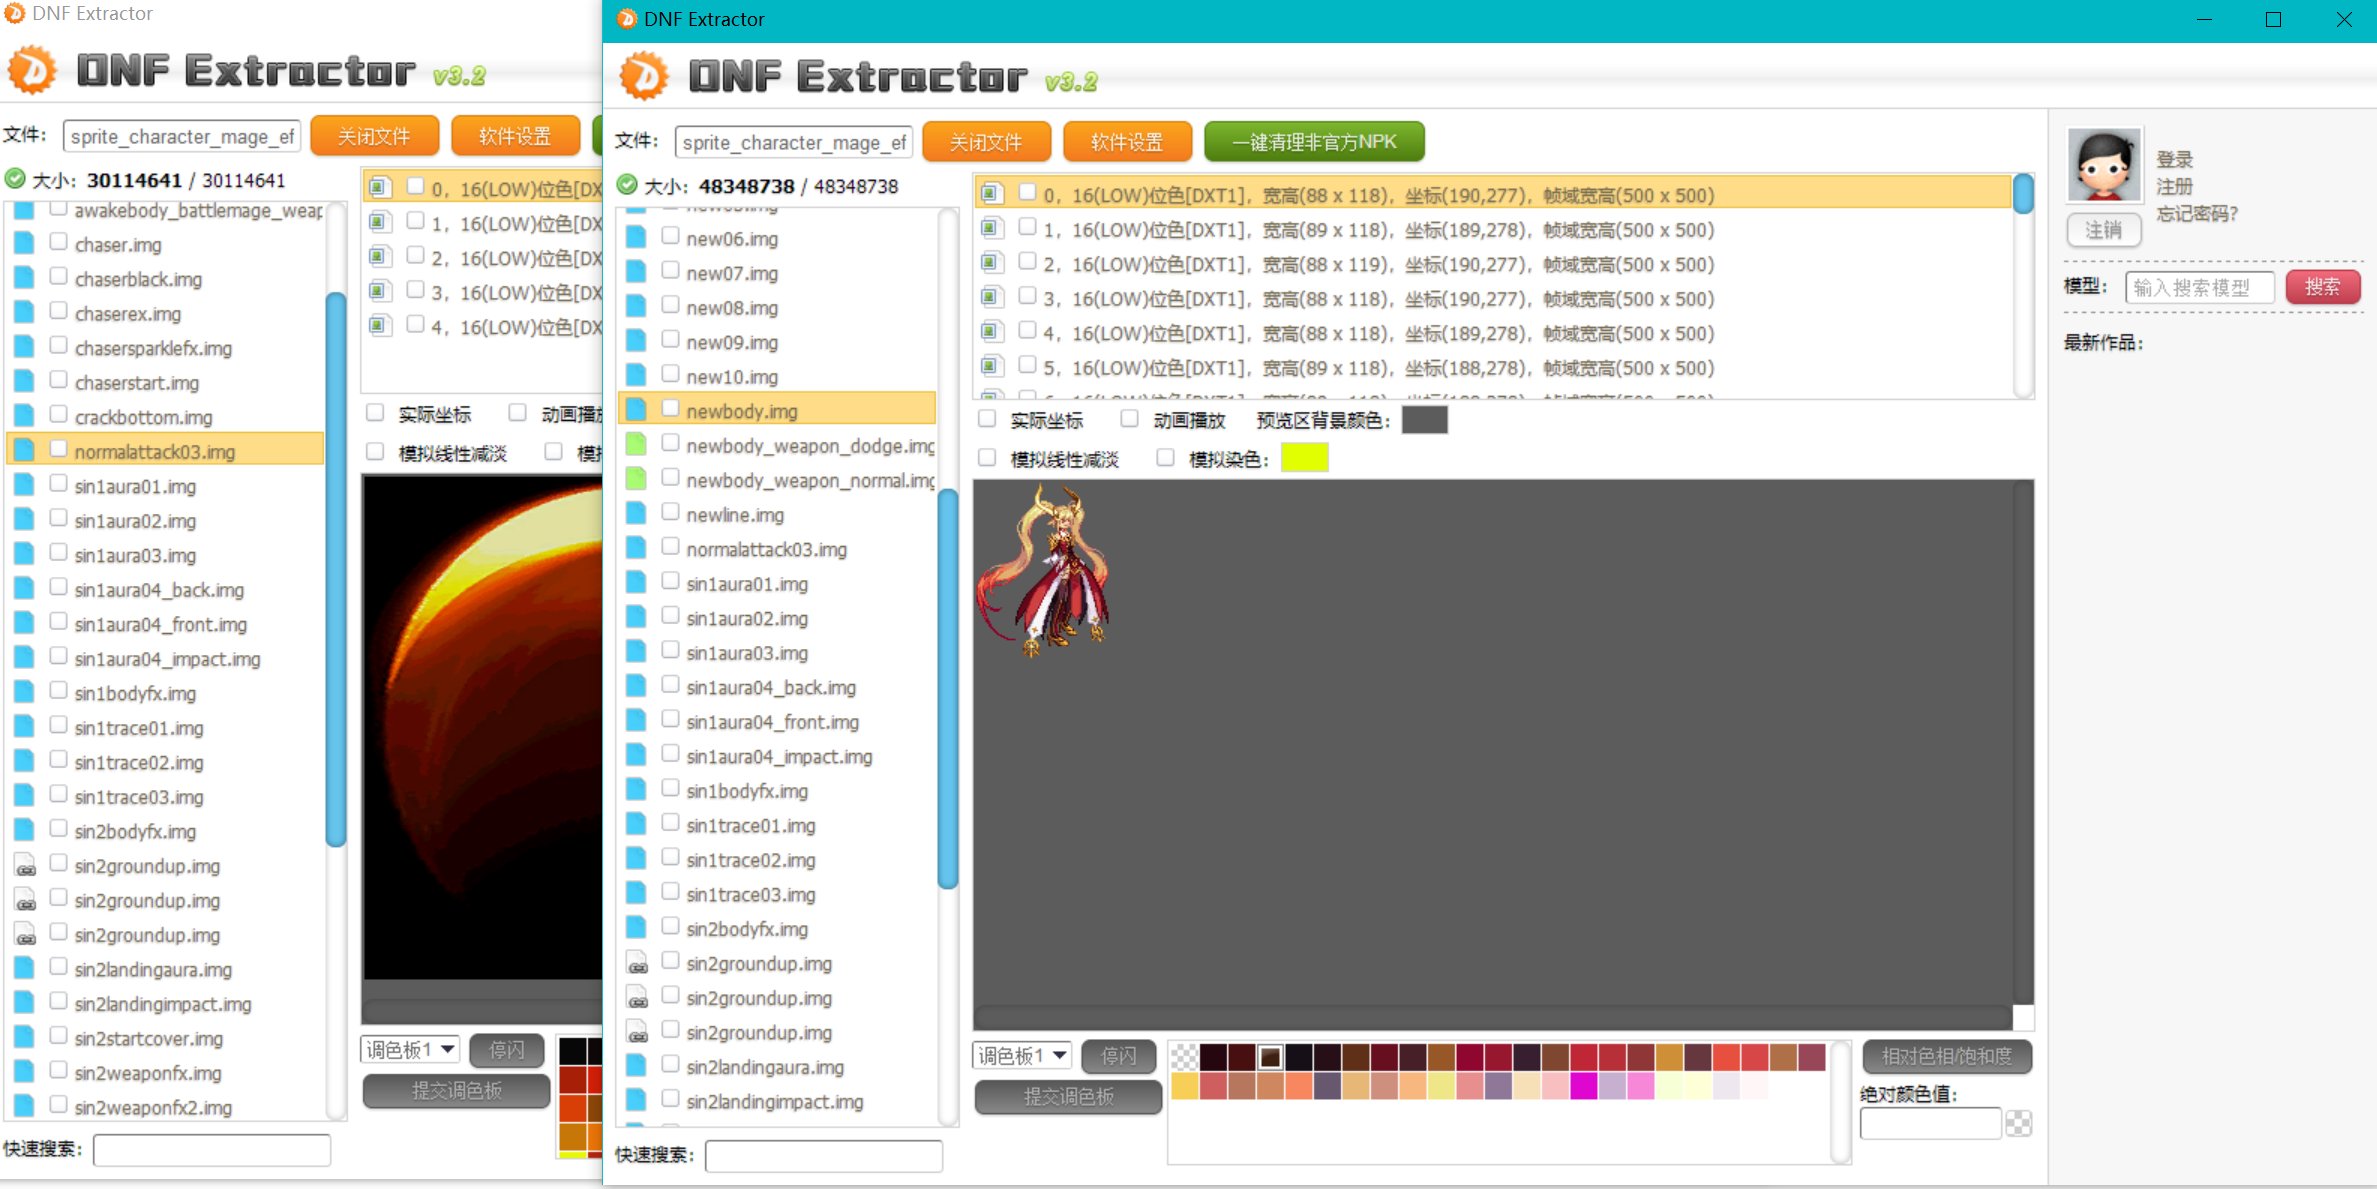This screenshot has height=1189, width=2377.
Task: Click the yellow 模拟染色 color swatch
Action: pyautogui.click(x=1304, y=458)
